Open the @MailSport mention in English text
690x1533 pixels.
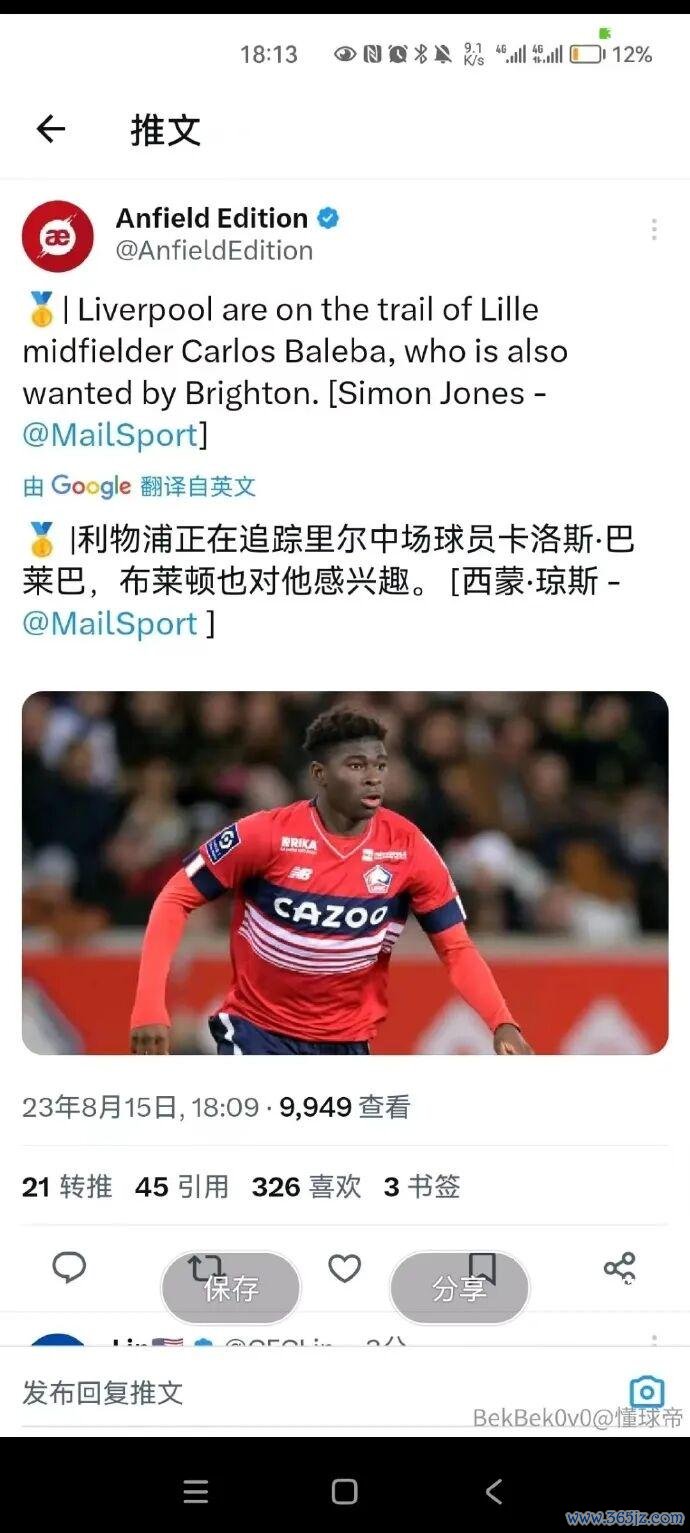(x=110, y=435)
